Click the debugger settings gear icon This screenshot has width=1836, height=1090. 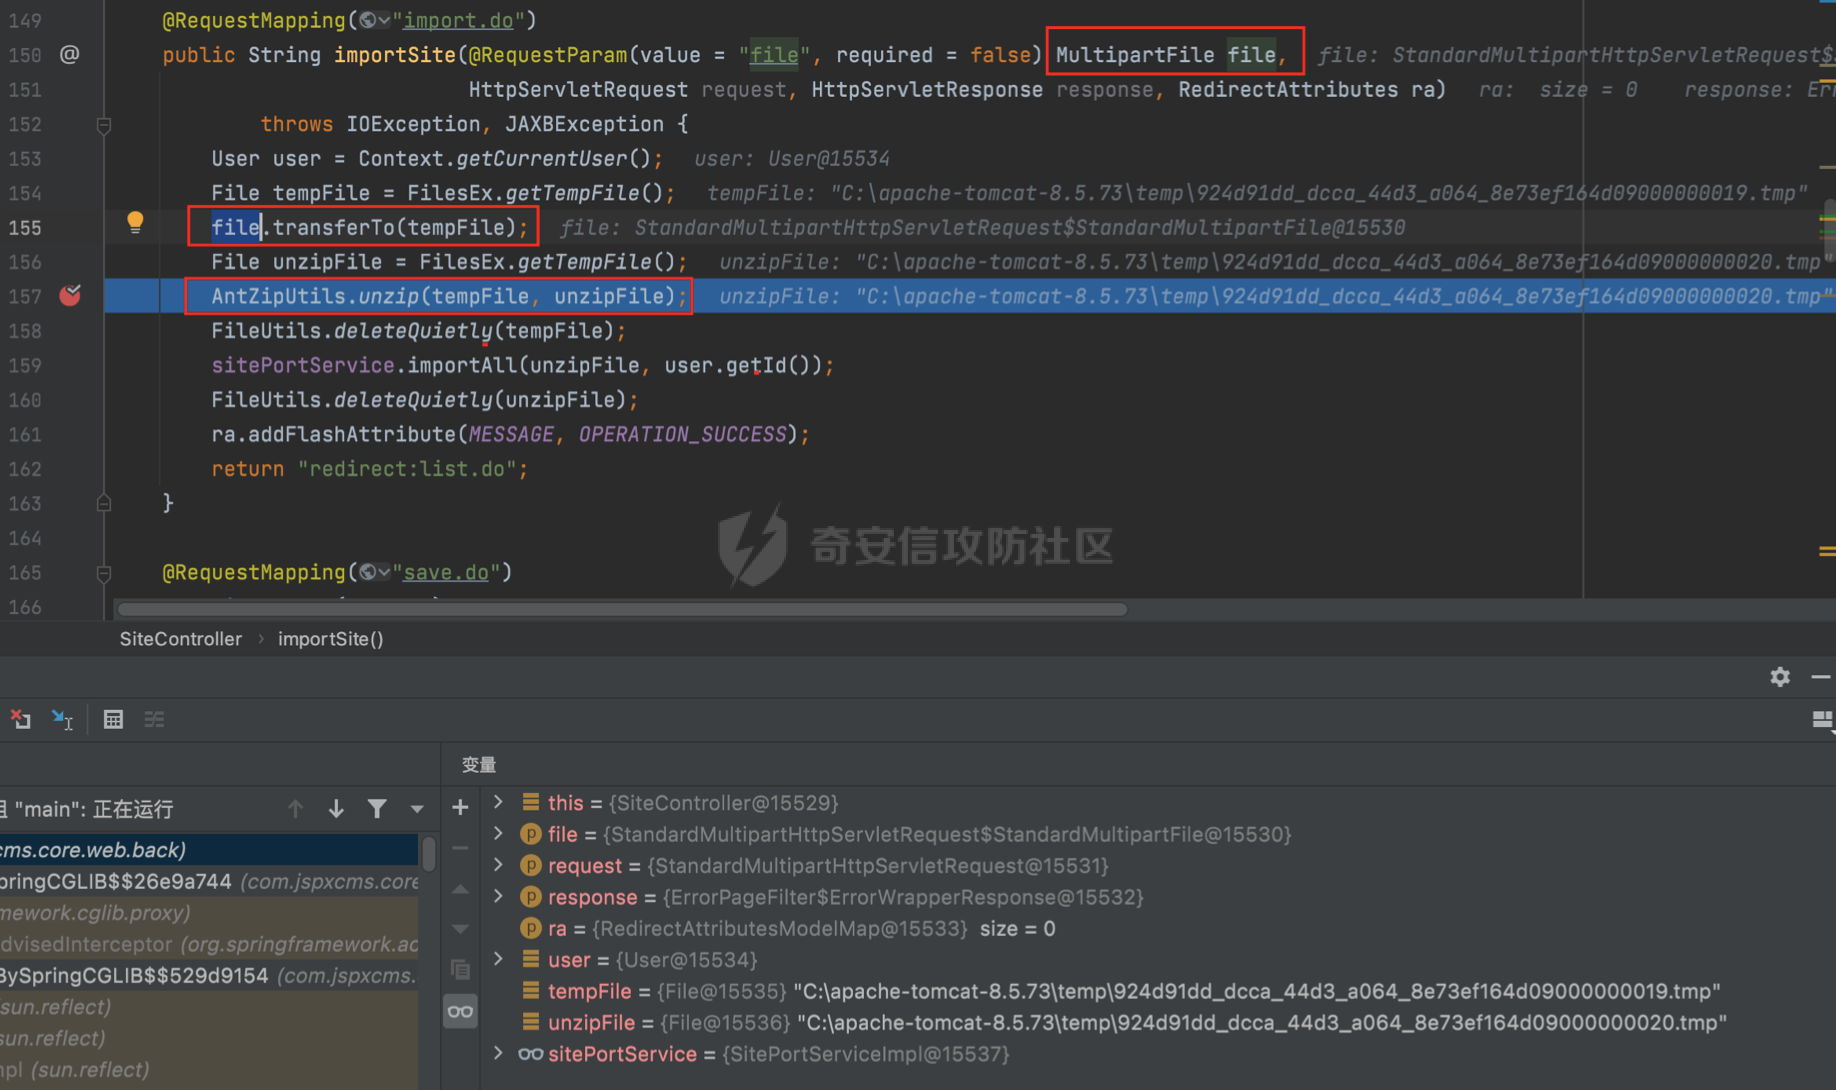[x=1780, y=677]
